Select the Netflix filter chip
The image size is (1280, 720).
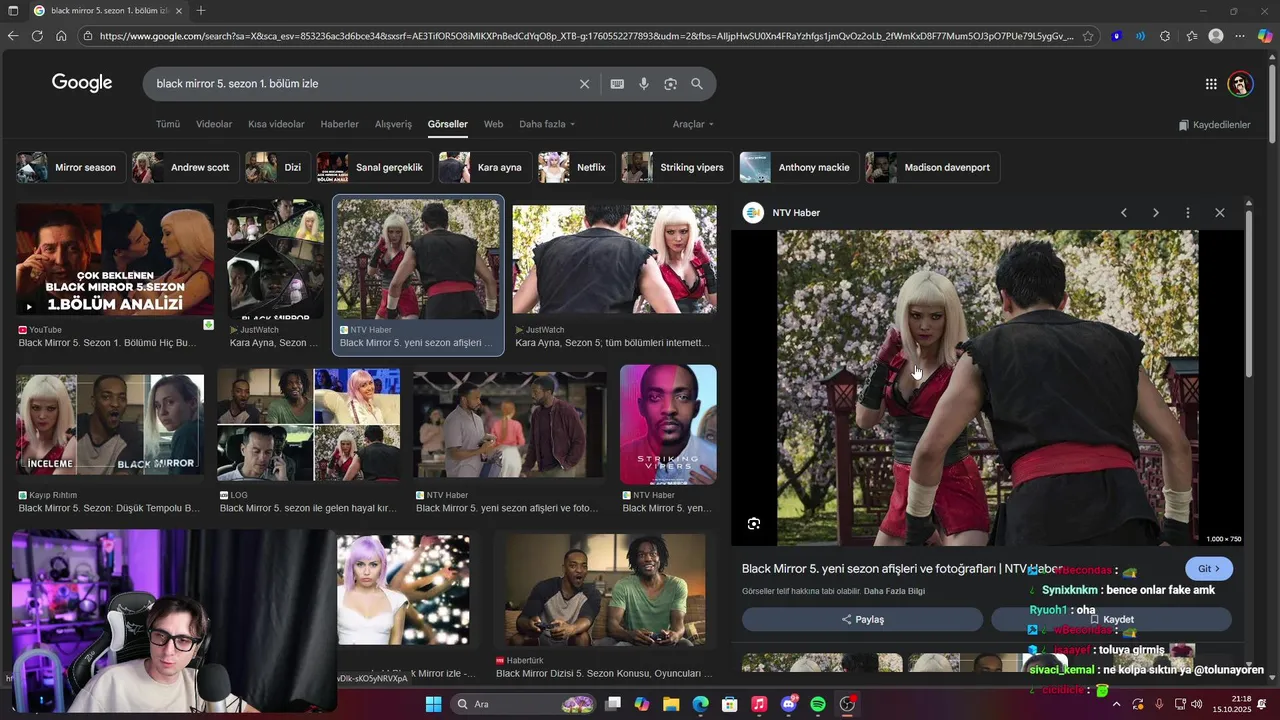[x=577, y=167]
